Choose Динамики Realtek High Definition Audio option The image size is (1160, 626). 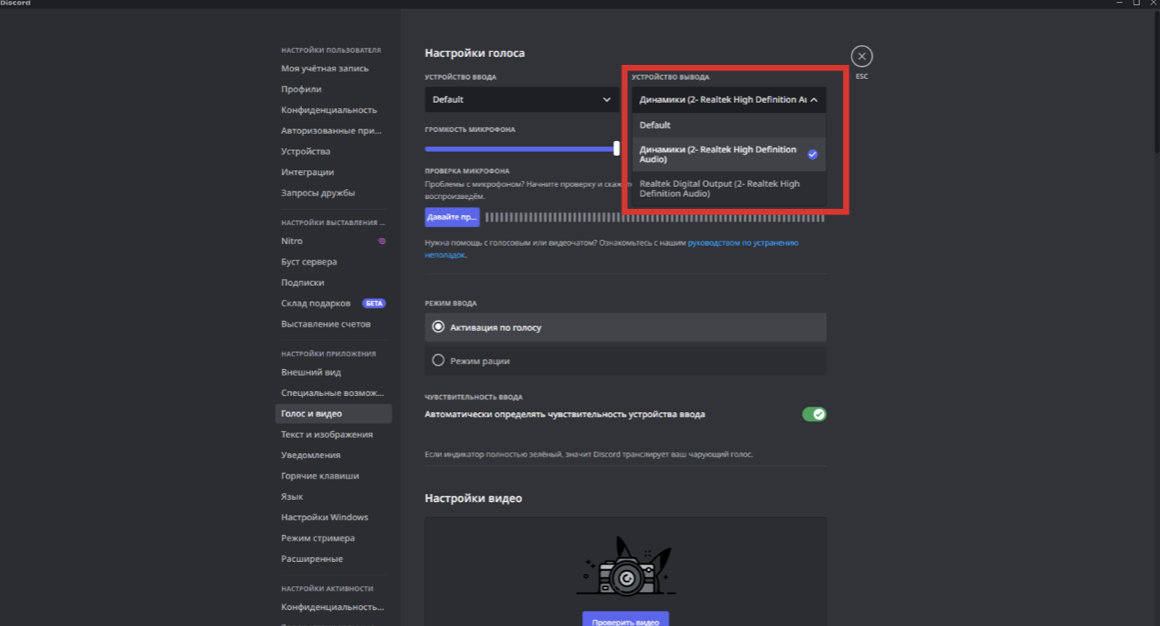(x=729, y=154)
